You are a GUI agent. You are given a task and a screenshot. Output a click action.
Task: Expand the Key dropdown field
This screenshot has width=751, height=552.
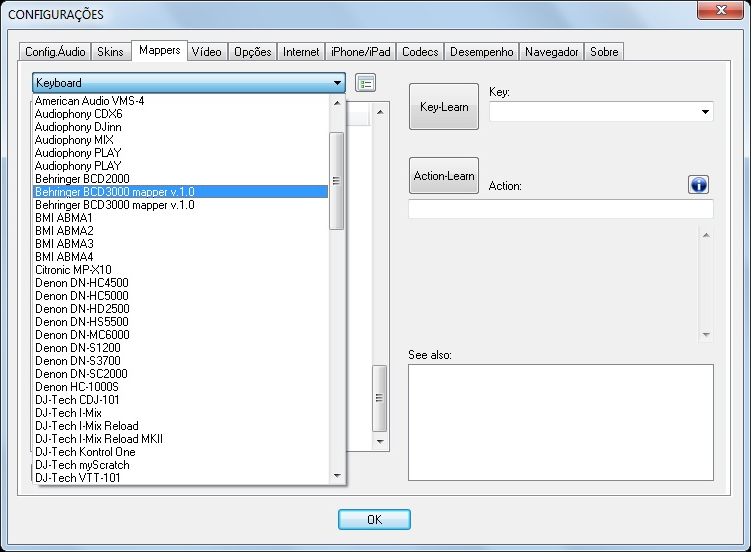tap(601, 112)
